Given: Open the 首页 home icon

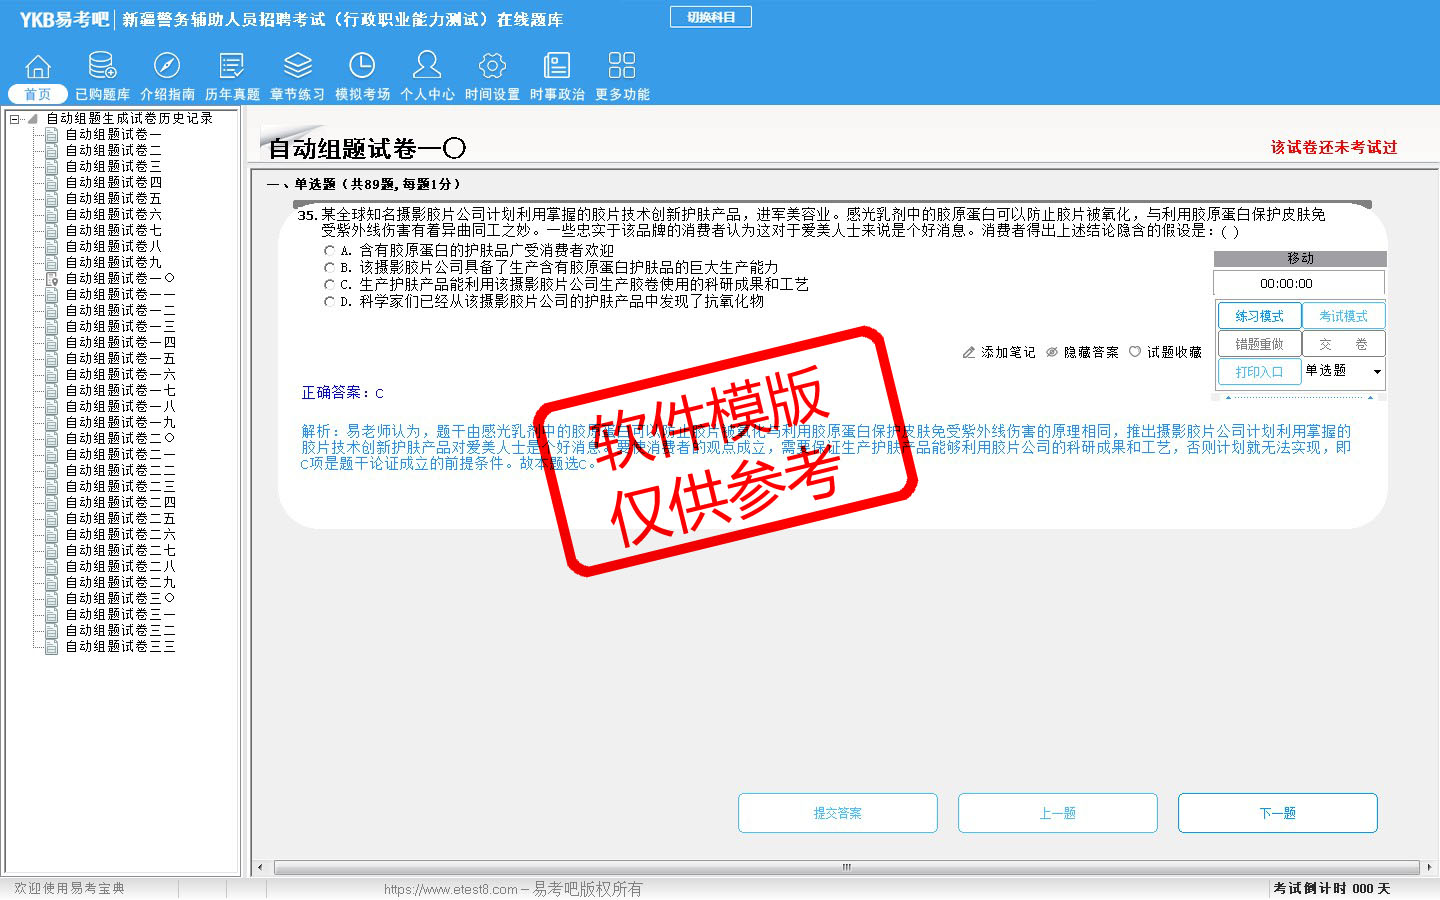Looking at the screenshot, I should tap(38, 67).
